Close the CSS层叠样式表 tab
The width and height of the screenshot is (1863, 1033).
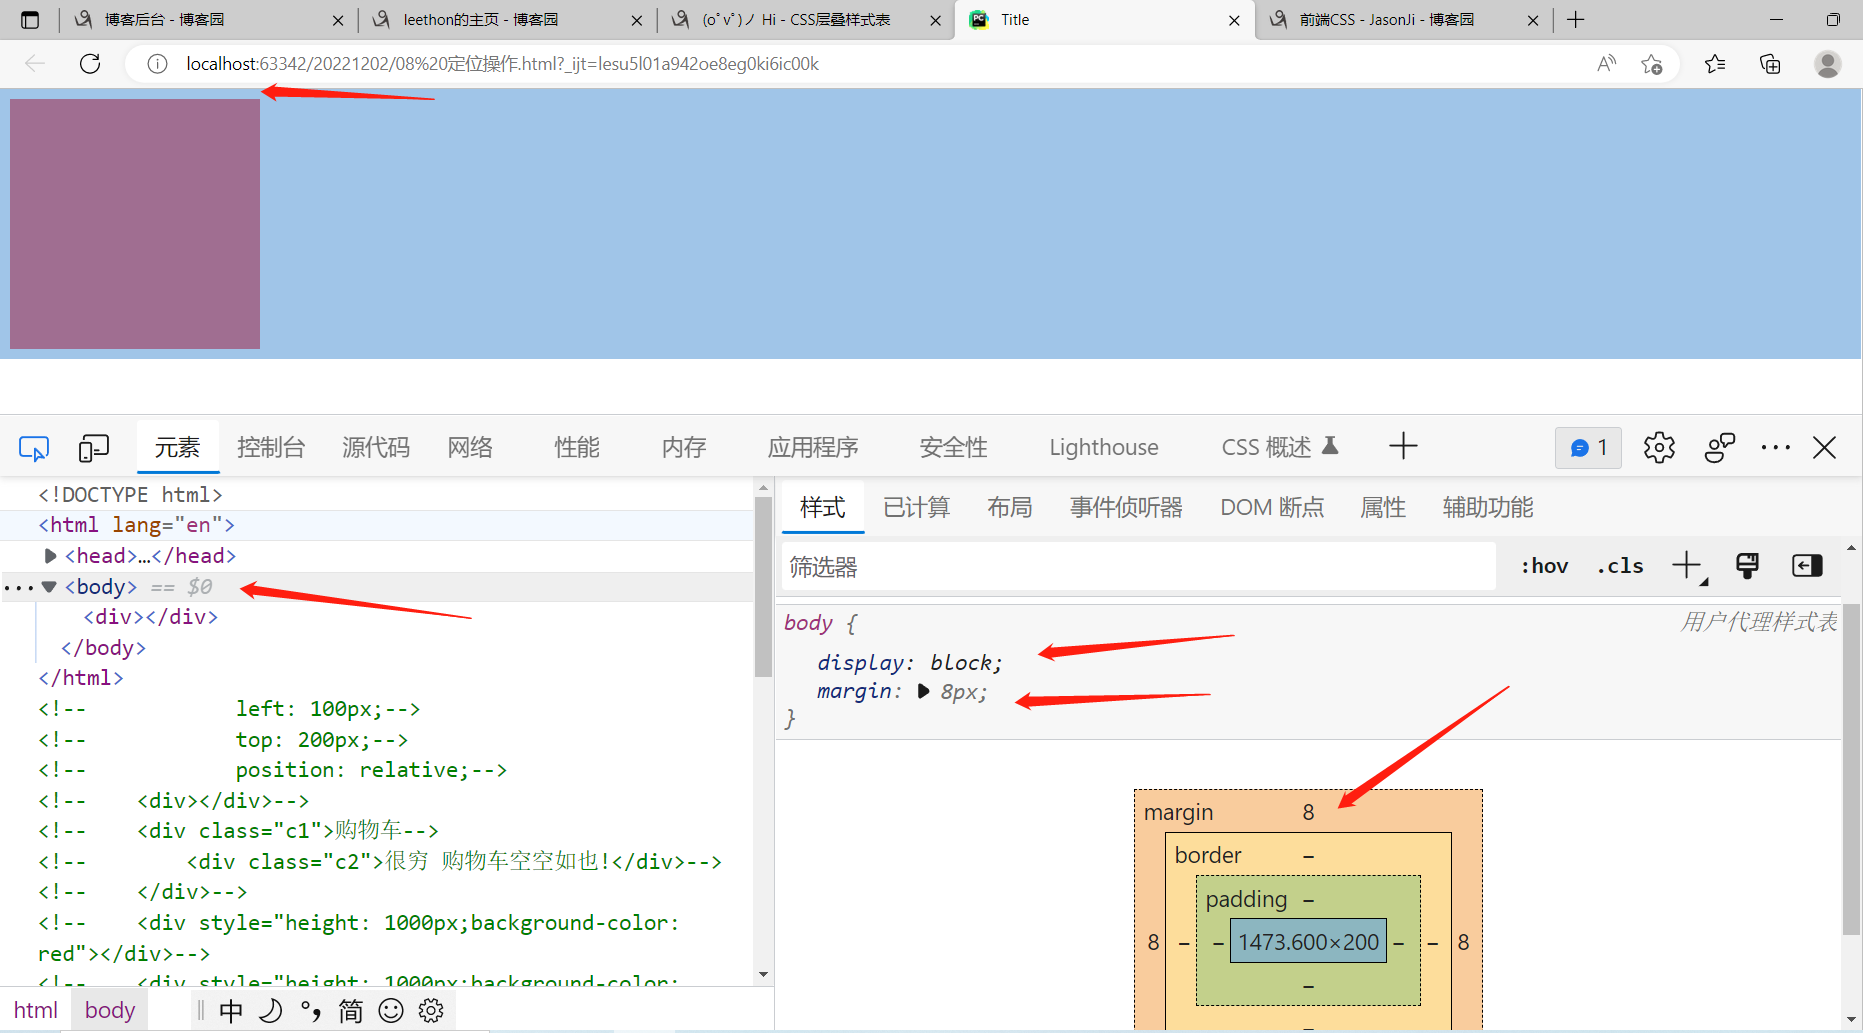936,20
